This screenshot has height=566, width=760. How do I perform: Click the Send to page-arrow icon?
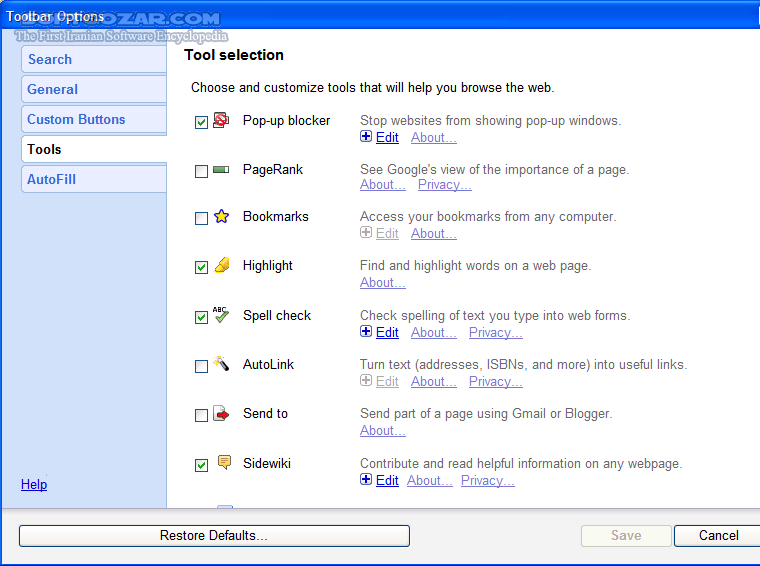point(221,413)
